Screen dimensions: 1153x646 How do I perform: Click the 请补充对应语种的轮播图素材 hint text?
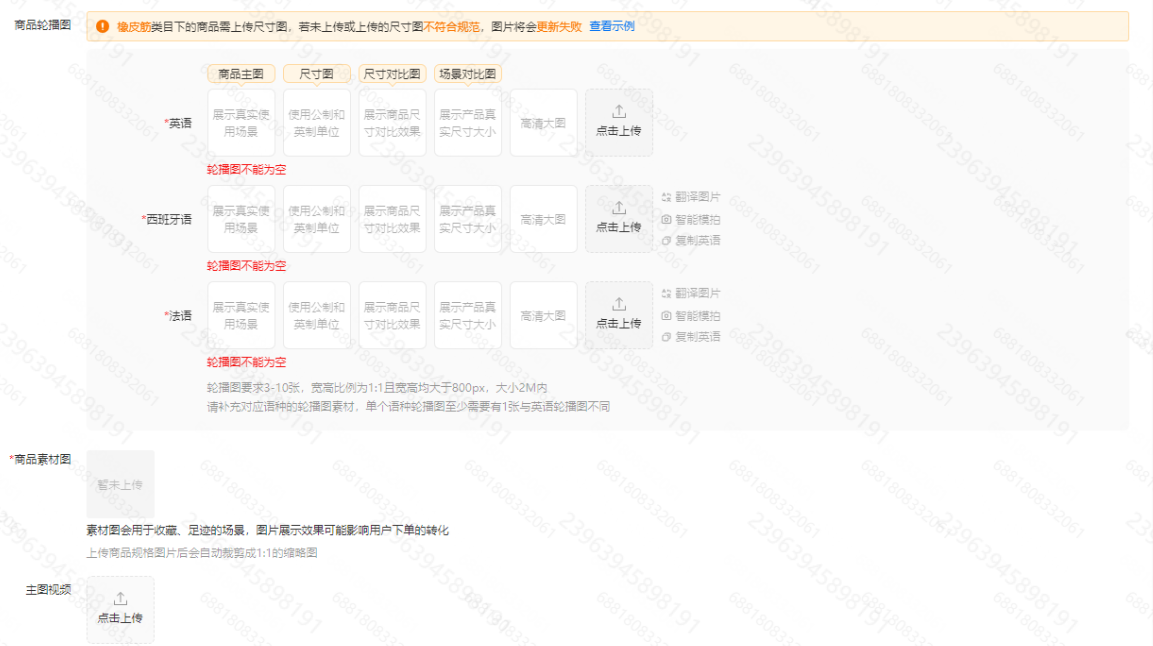pos(408,406)
